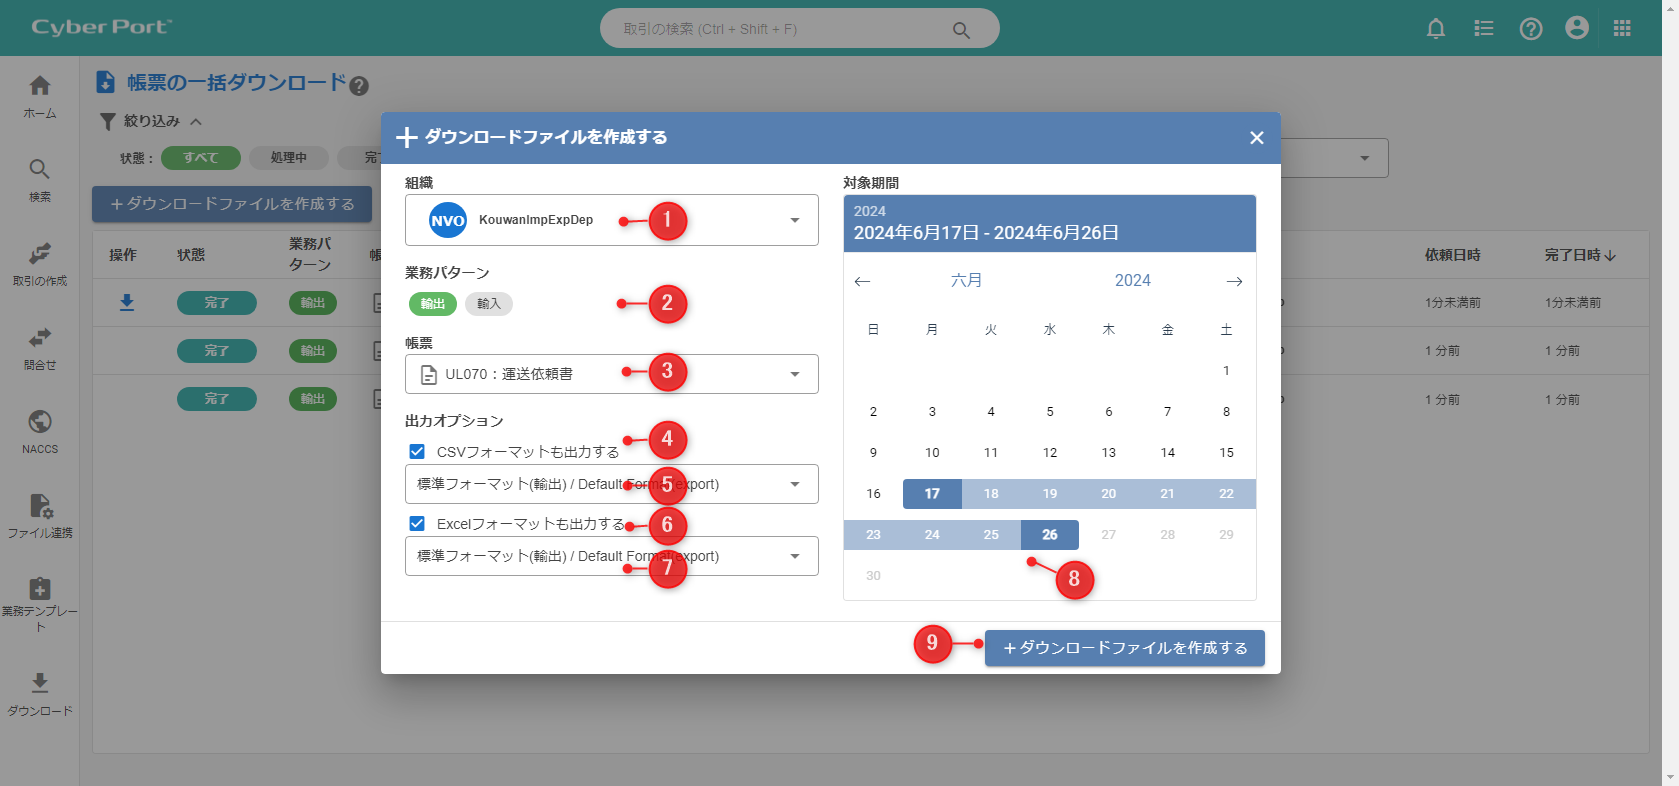Click the notification bell icon

click(1435, 29)
